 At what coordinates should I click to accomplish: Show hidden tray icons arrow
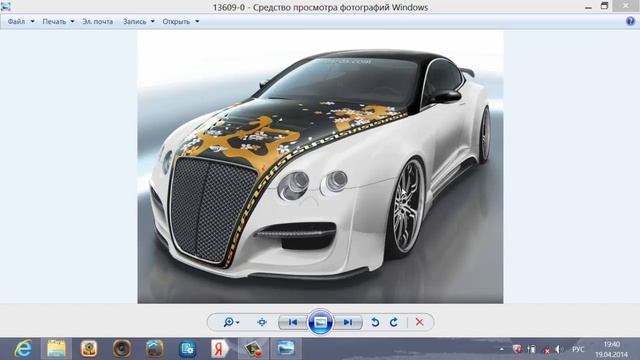pos(502,349)
